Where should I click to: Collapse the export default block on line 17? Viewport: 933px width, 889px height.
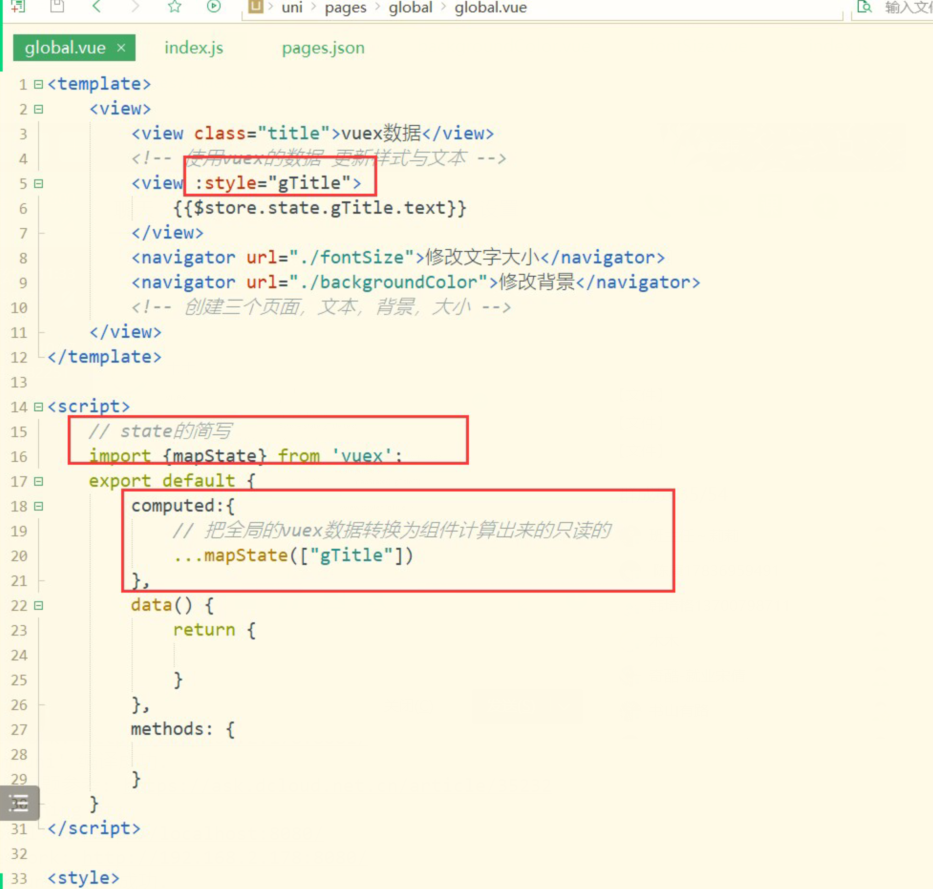tap(39, 481)
